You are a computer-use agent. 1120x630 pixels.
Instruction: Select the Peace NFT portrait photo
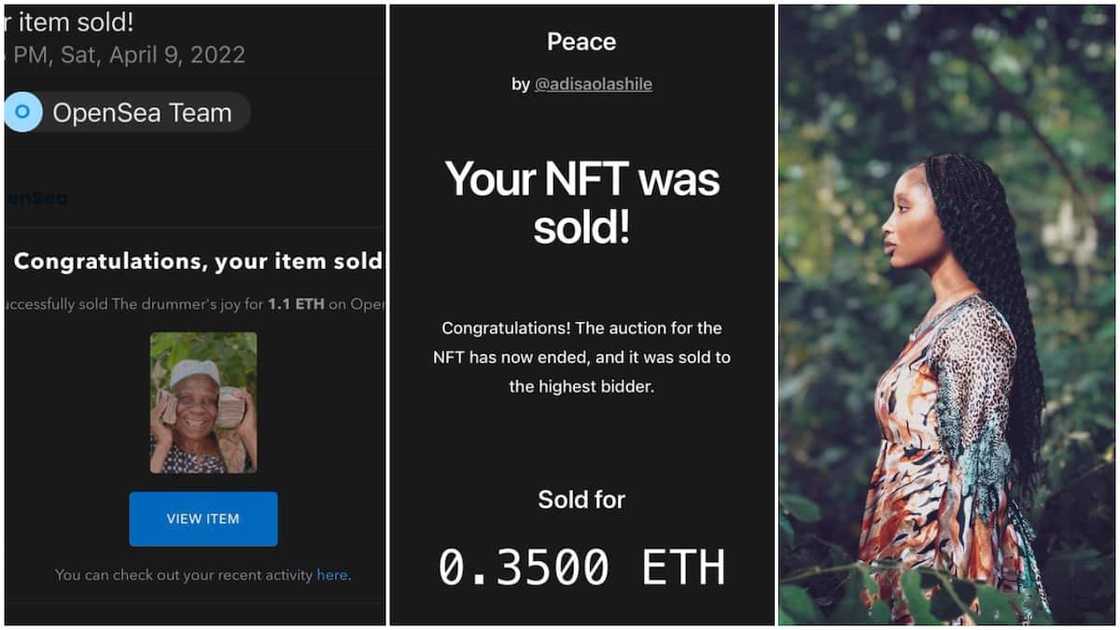click(x=946, y=315)
